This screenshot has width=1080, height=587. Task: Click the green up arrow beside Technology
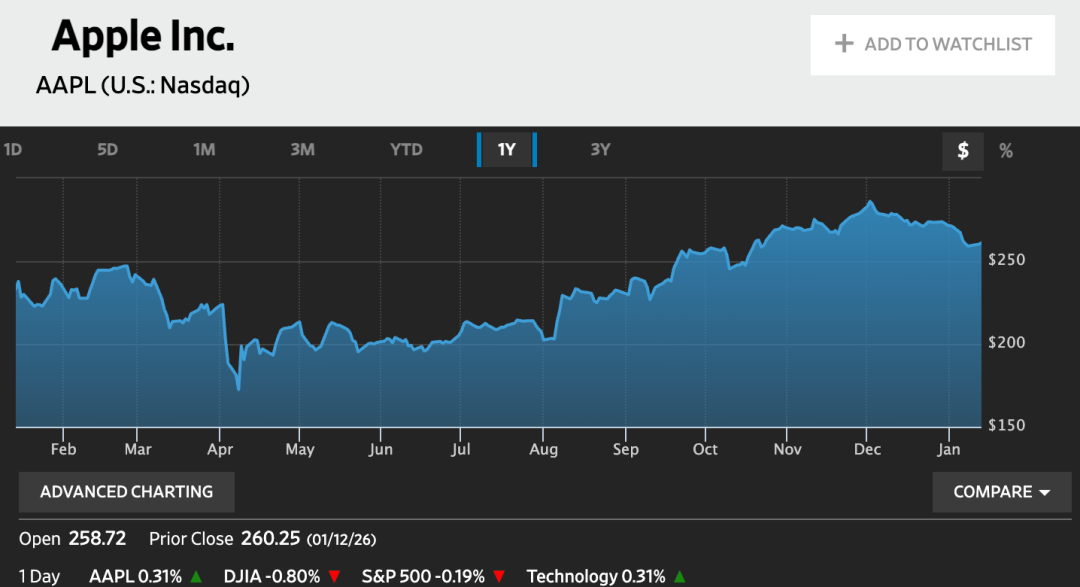pos(680,577)
